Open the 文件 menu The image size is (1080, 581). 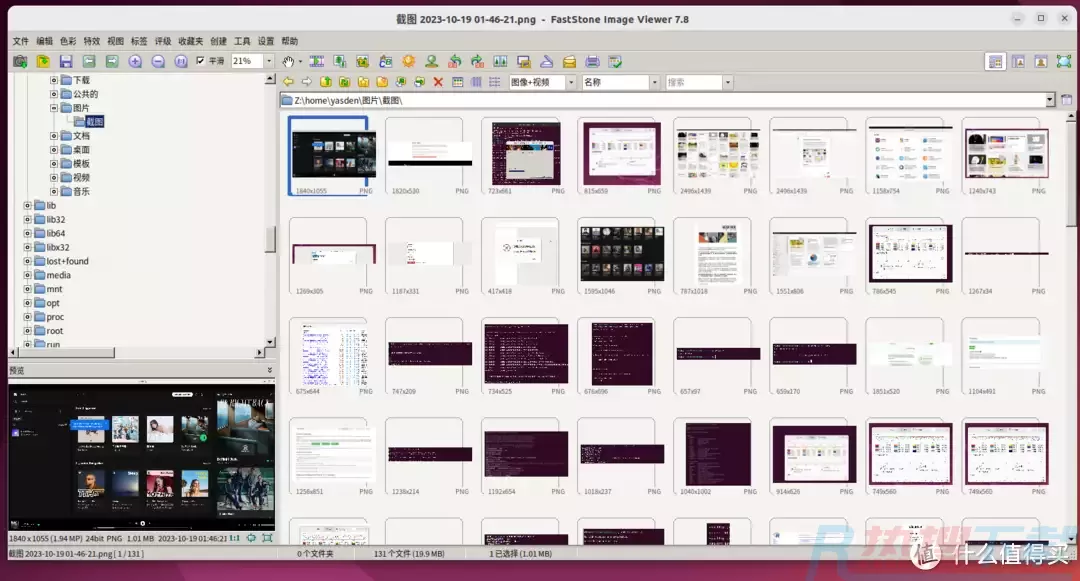pos(20,41)
